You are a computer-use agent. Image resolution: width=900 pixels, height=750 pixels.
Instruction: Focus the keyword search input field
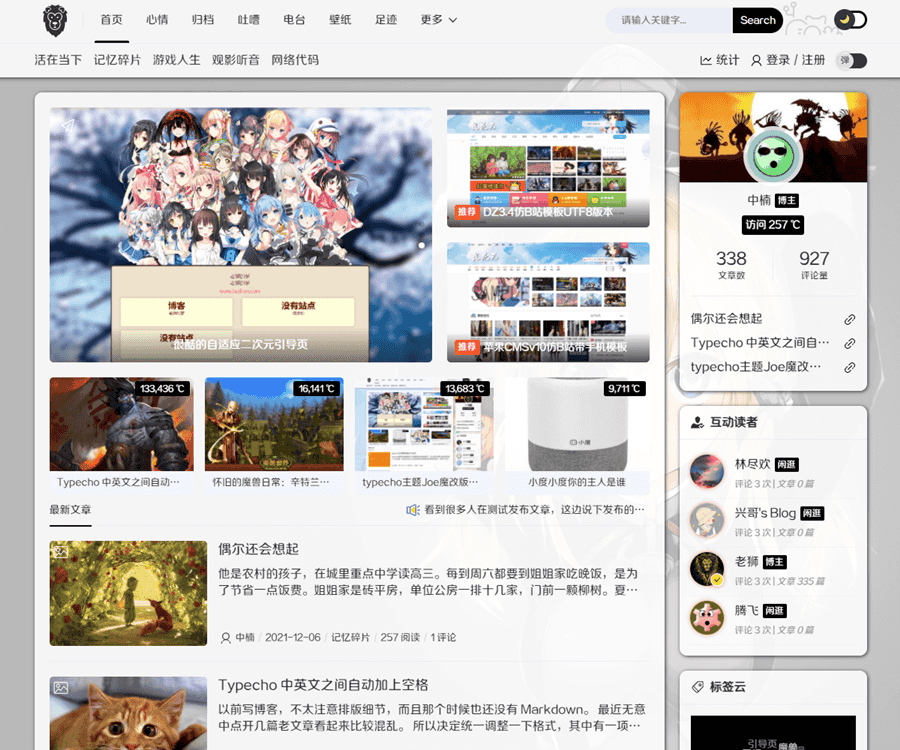tap(669, 20)
